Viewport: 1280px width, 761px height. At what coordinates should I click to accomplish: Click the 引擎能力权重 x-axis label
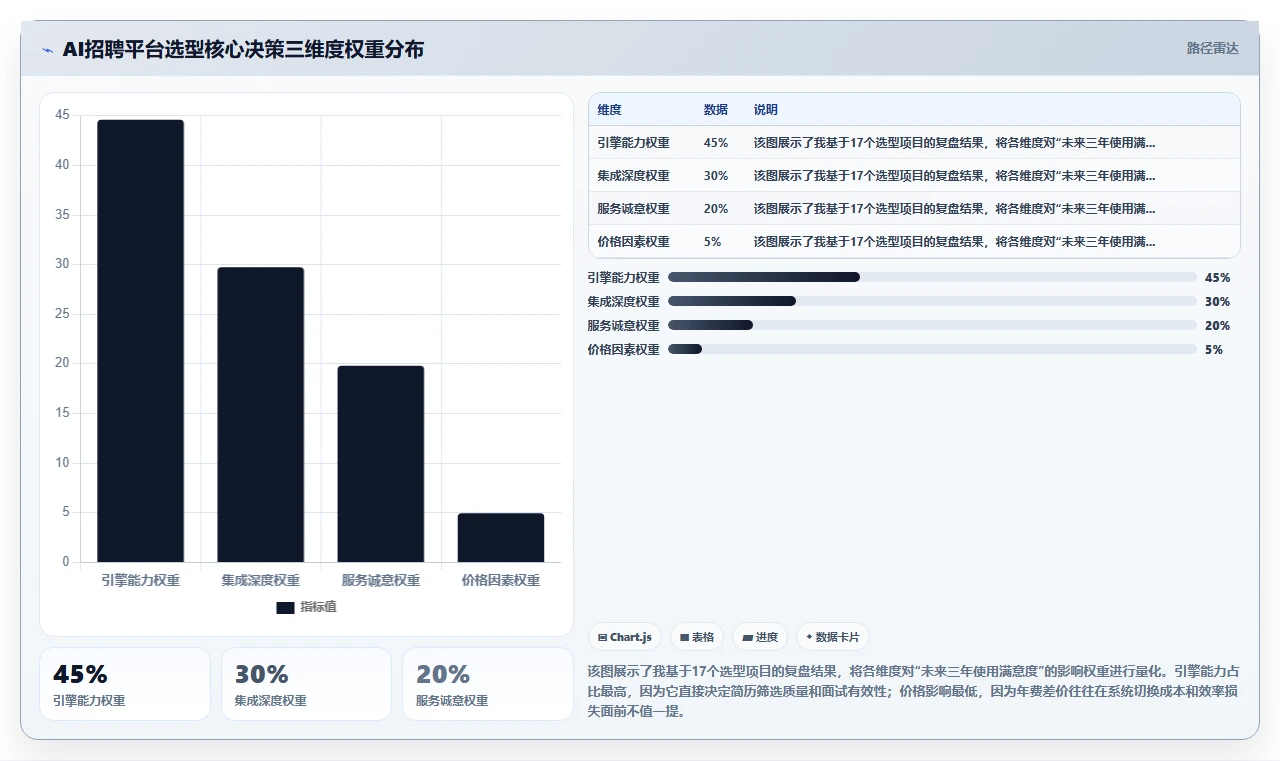tap(140, 580)
